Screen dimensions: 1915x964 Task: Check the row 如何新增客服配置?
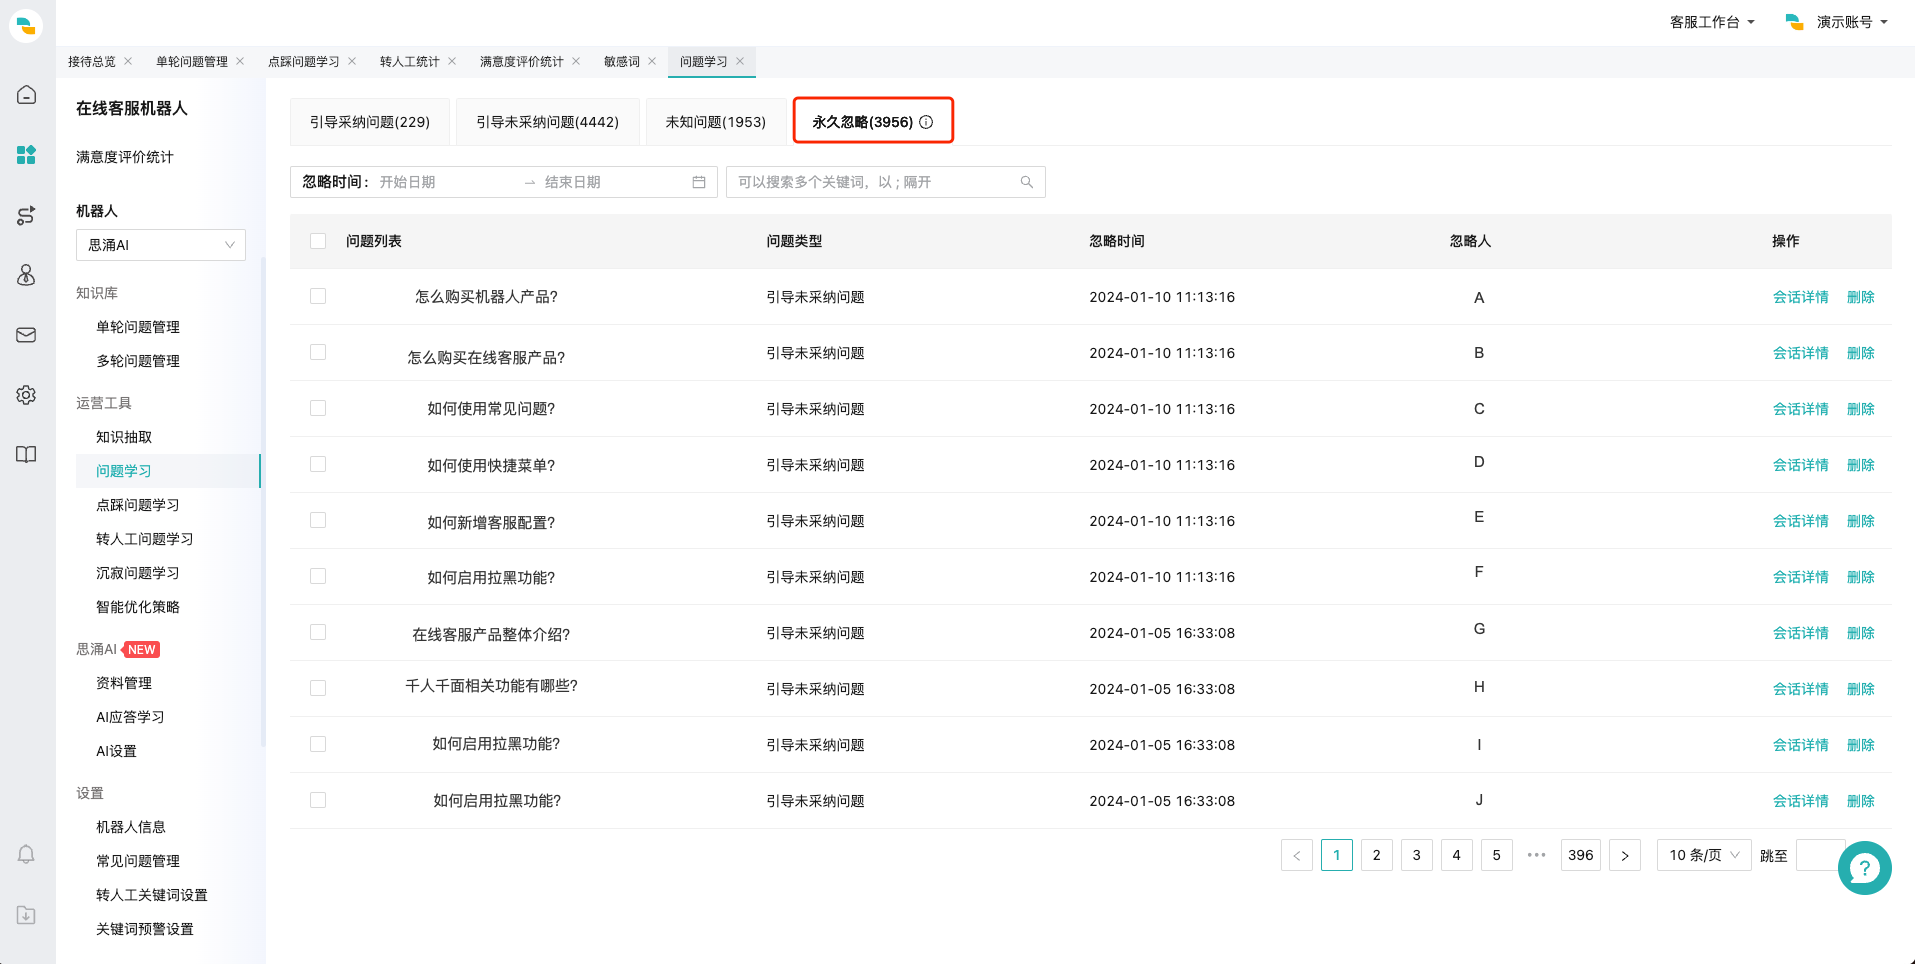point(318,520)
